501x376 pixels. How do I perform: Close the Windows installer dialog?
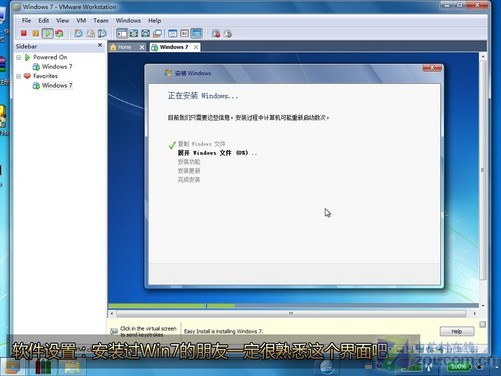point(432,68)
